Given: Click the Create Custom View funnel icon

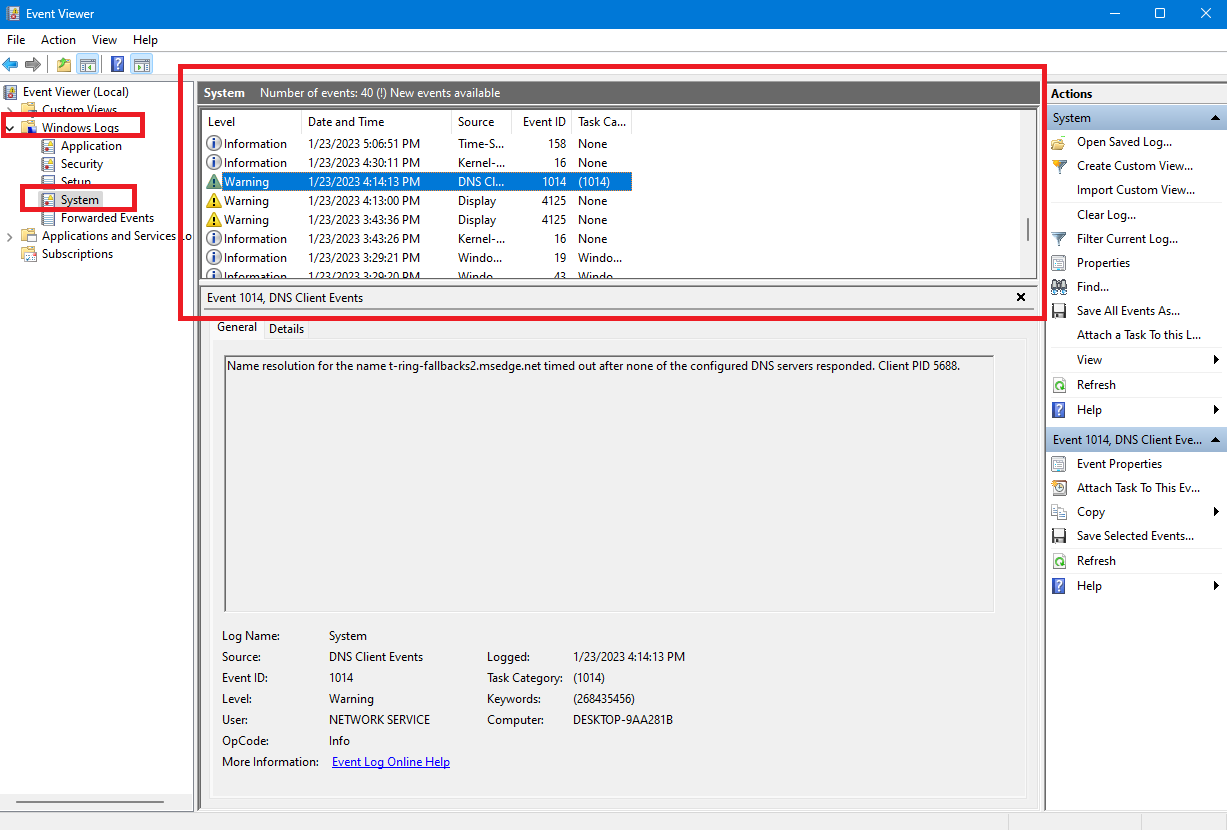Looking at the screenshot, I should (1059, 166).
